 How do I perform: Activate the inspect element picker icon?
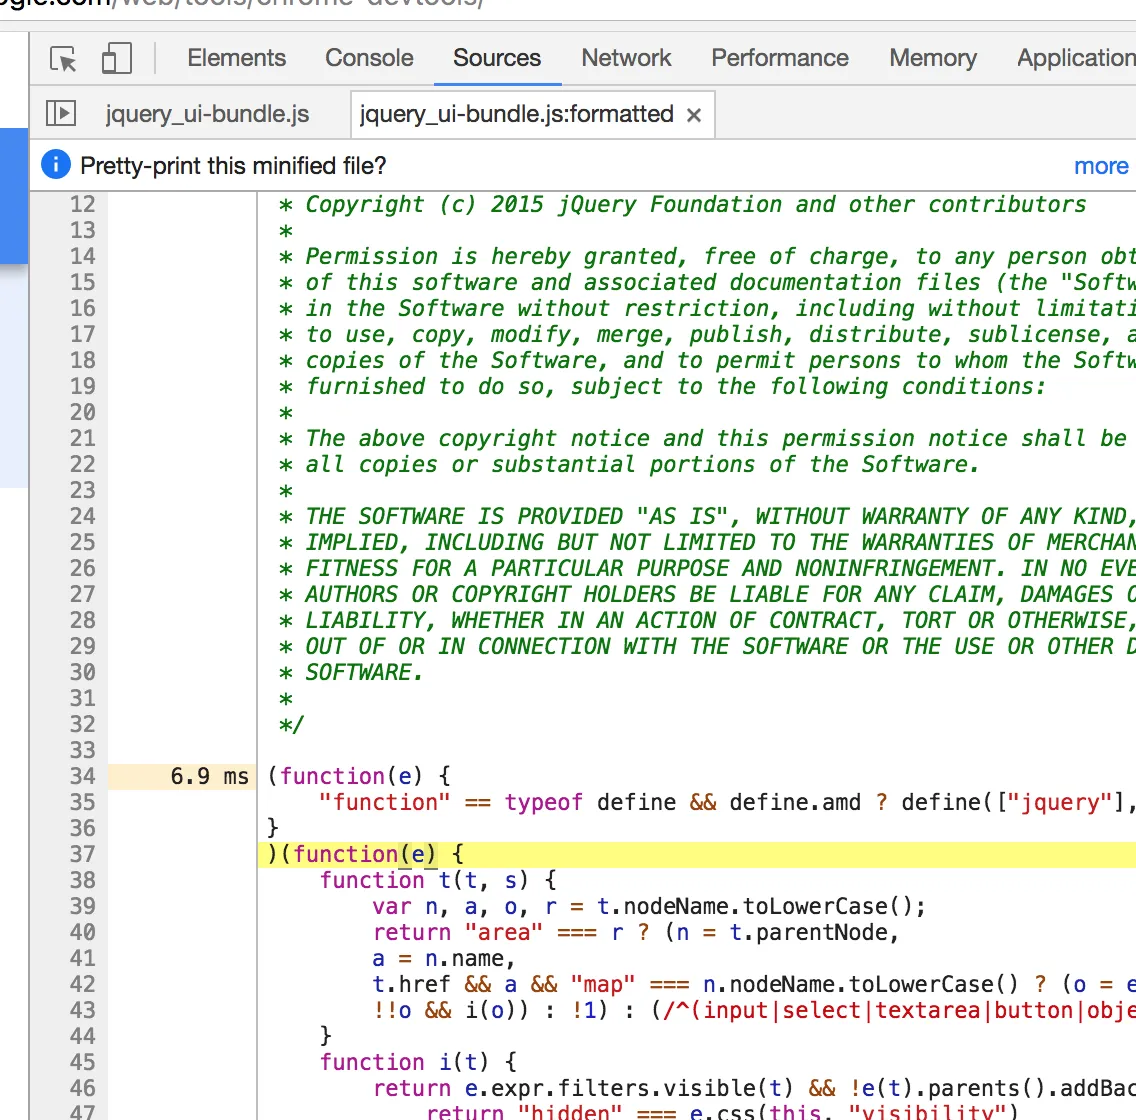(64, 59)
